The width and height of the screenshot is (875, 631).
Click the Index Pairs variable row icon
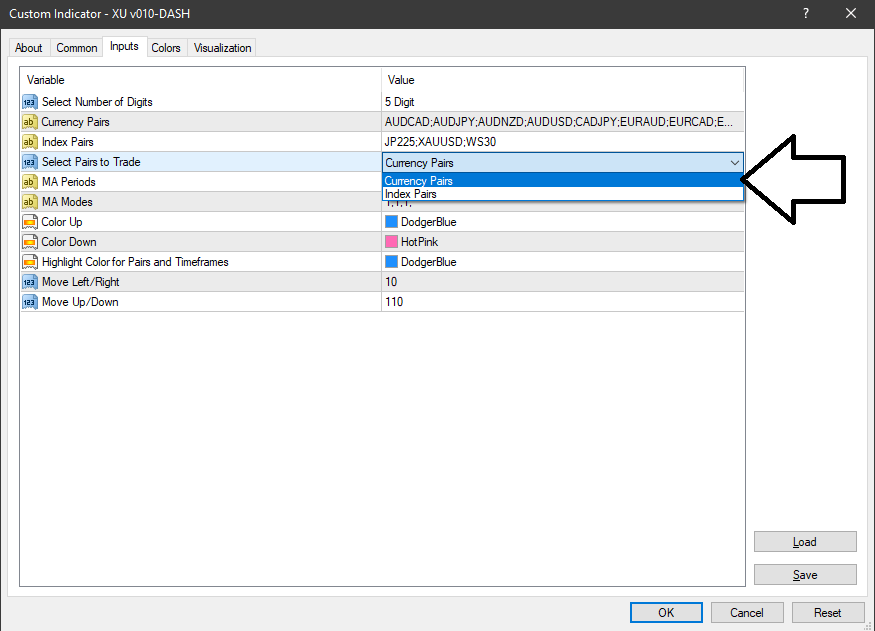29,142
